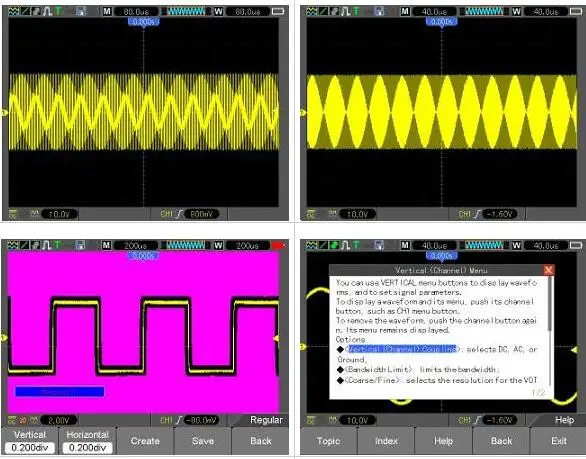Screen dimensions: 586x459
Task: Click the 200us M timebase readout
Action: (135, 246)
